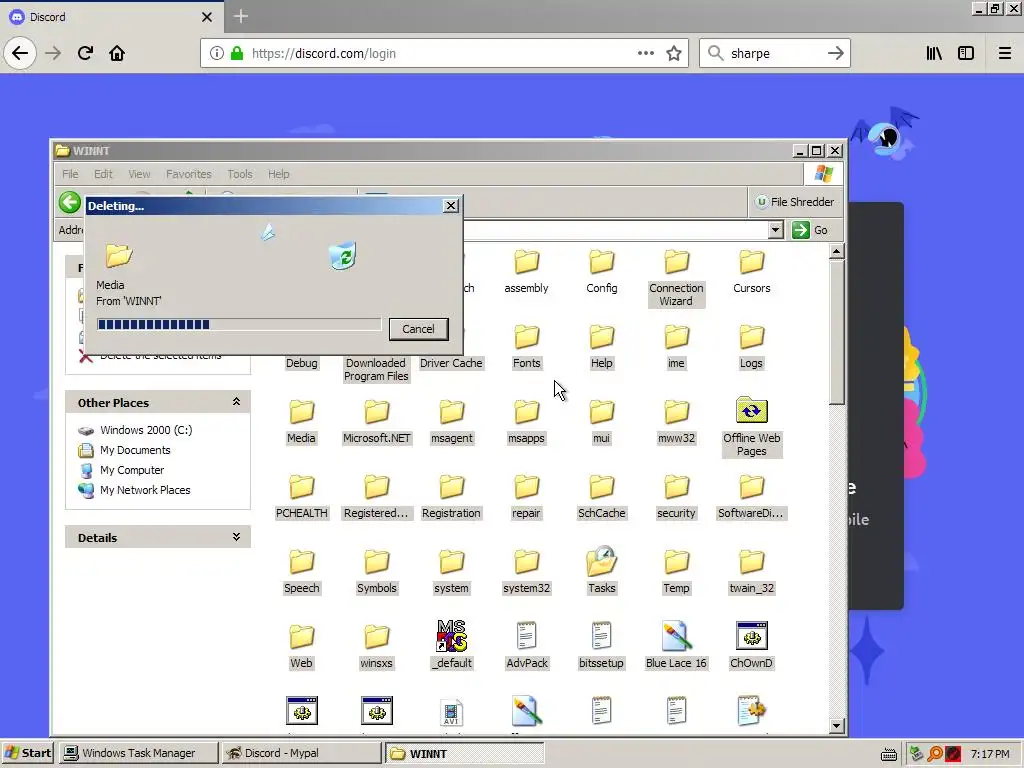Open the Fonts folder
The height and width of the screenshot is (768, 1024).
526,347
